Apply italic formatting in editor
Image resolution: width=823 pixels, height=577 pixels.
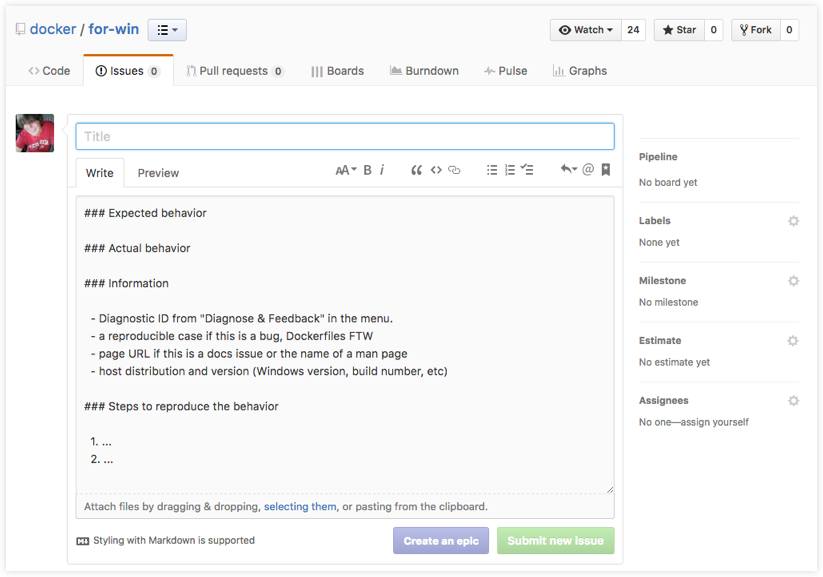382,170
